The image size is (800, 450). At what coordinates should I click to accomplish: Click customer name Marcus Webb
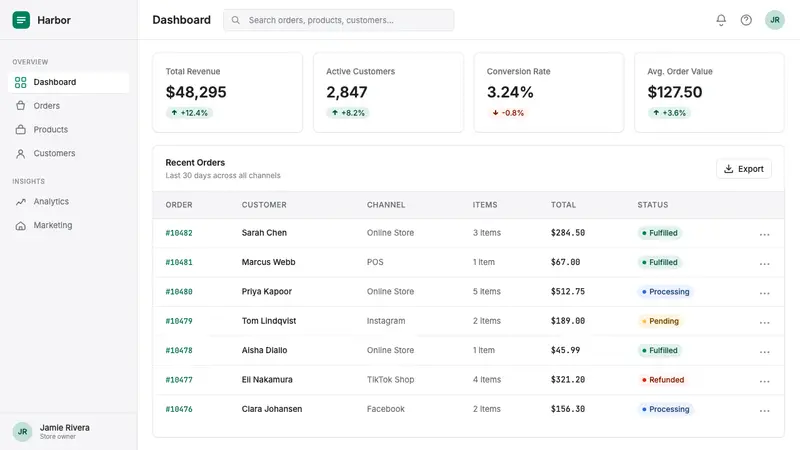pos(268,262)
